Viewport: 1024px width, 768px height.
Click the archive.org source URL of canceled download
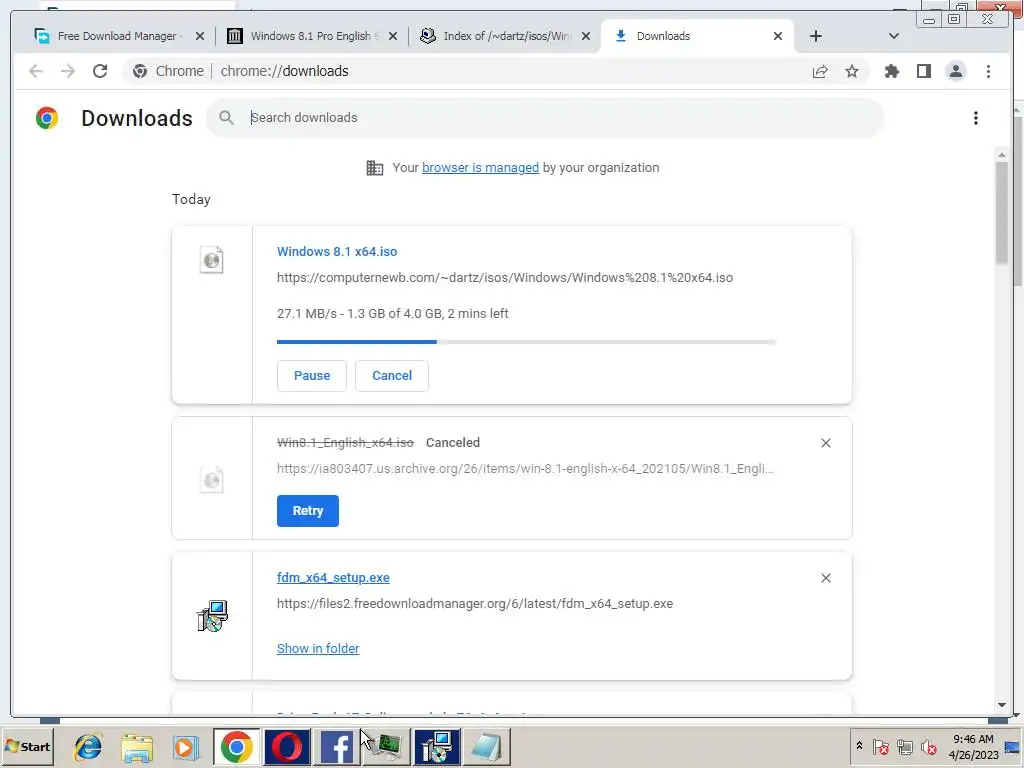coord(525,469)
